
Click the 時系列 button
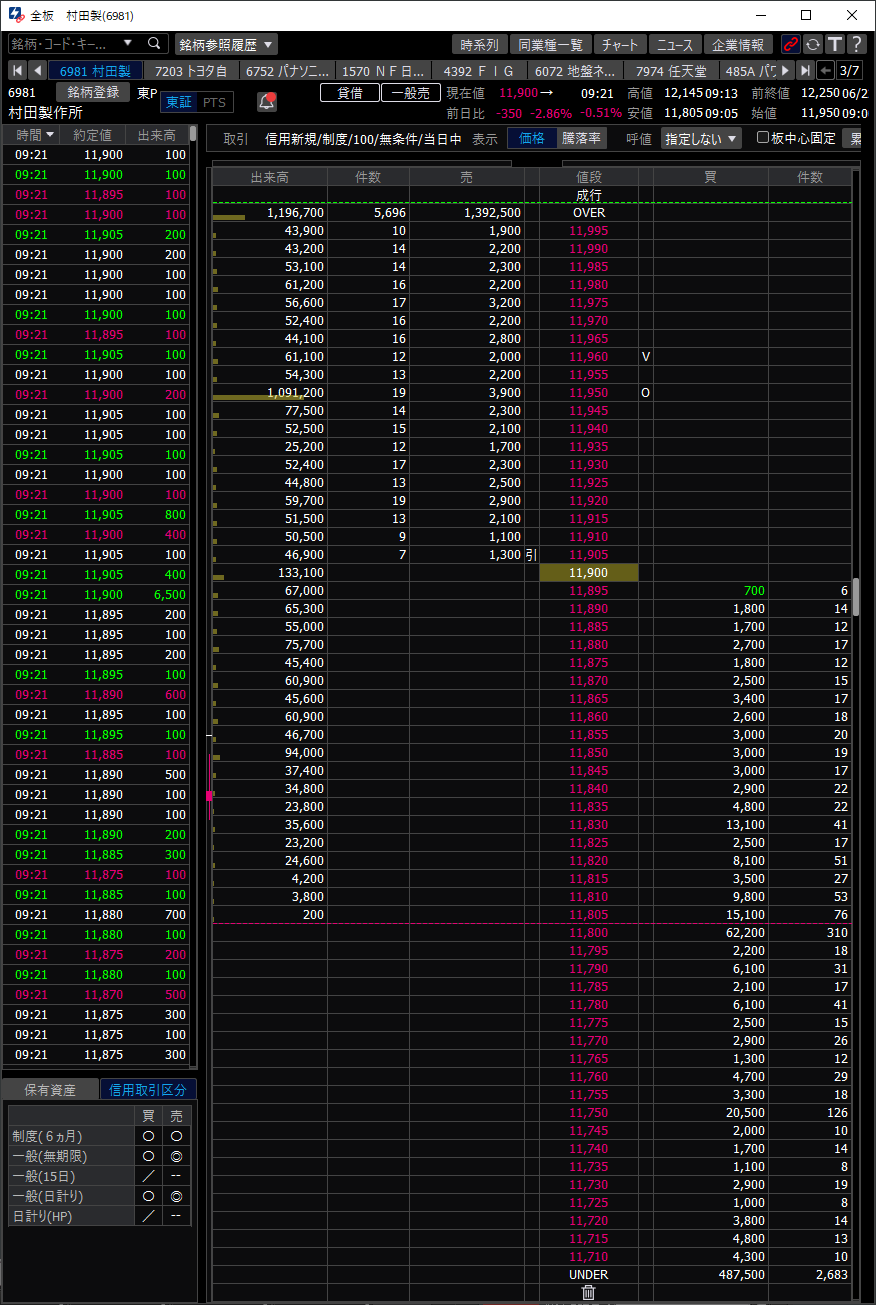[x=480, y=44]
